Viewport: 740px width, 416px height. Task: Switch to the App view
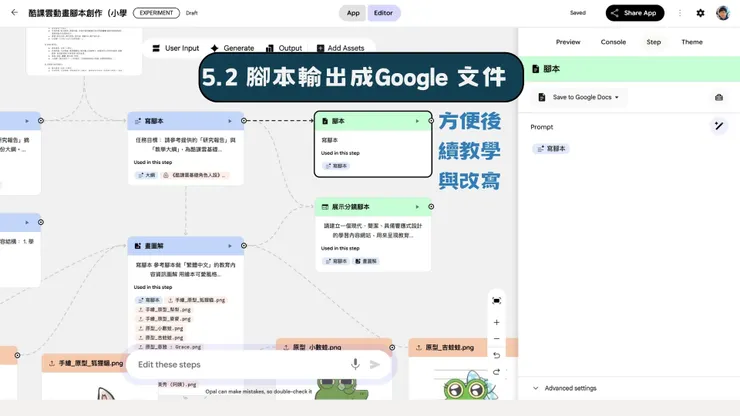coord(353,13)
